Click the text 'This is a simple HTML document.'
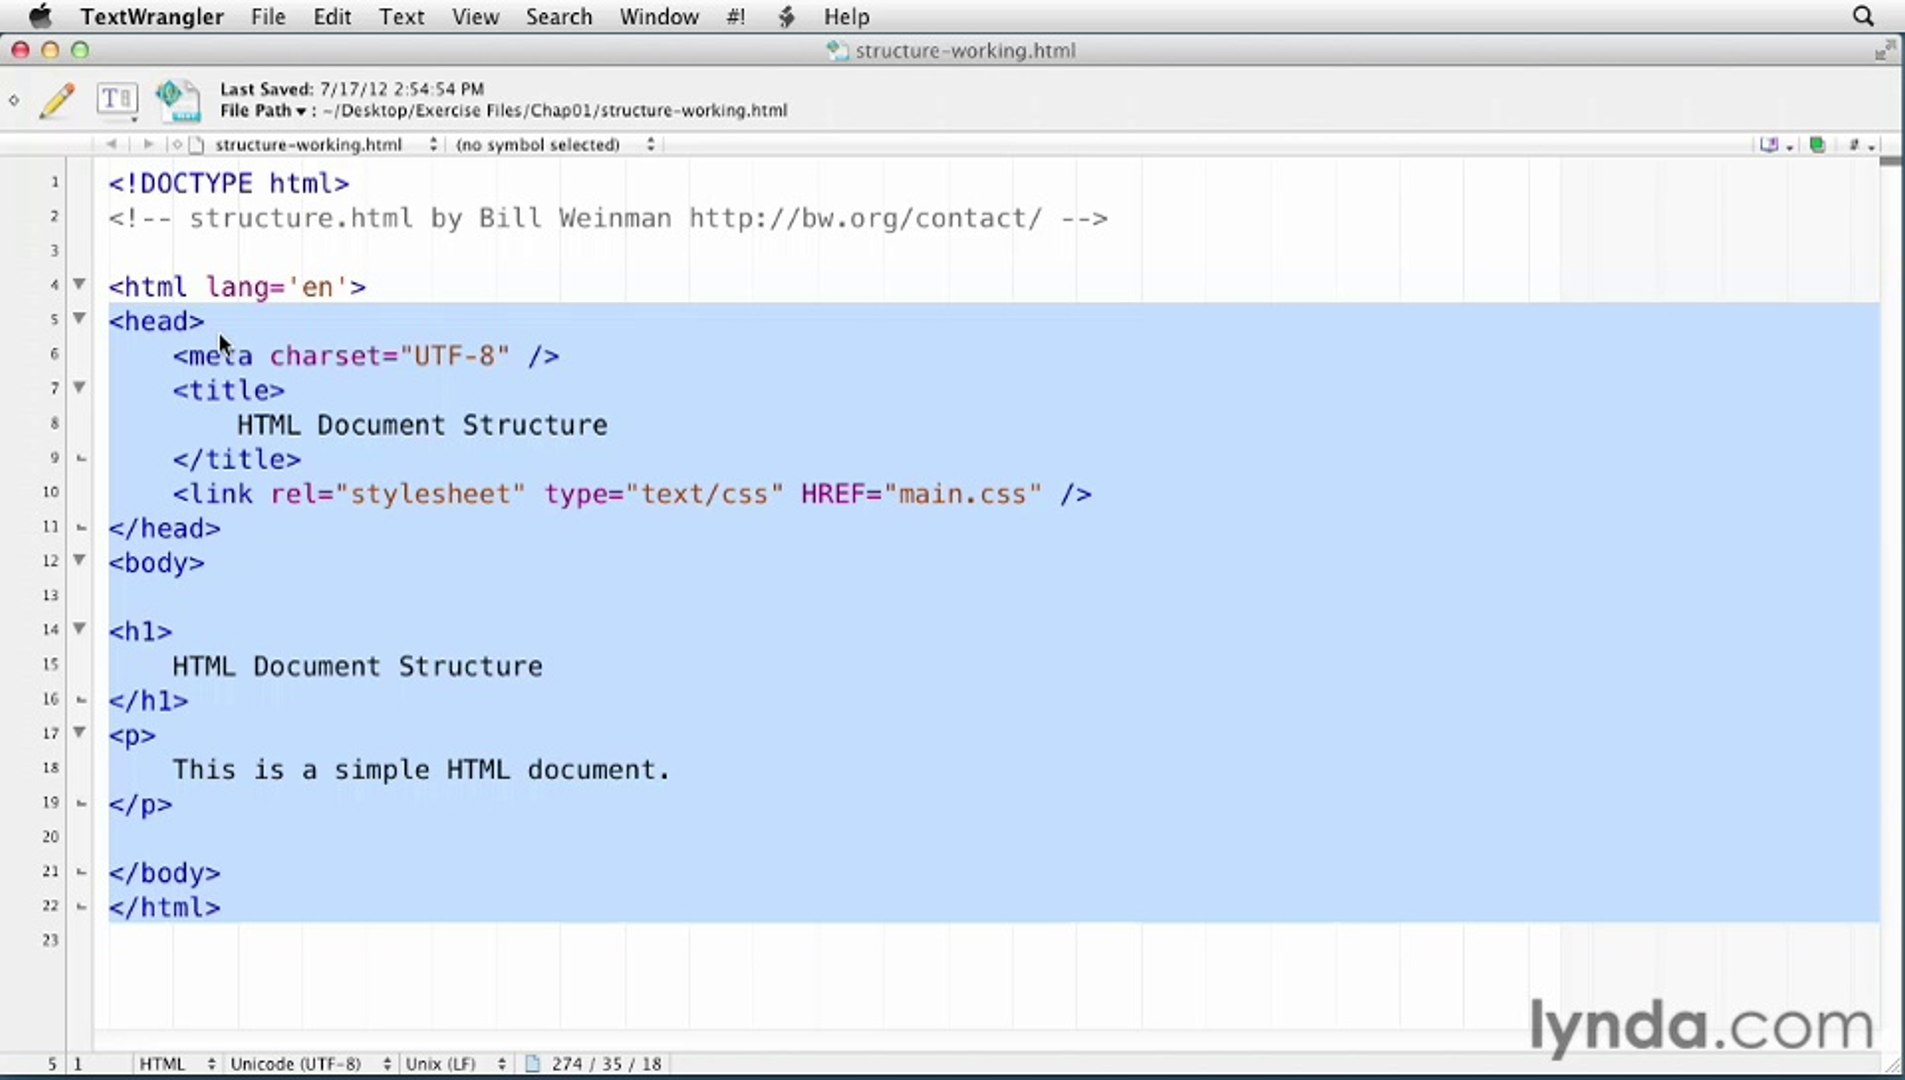 coord(421,770)
